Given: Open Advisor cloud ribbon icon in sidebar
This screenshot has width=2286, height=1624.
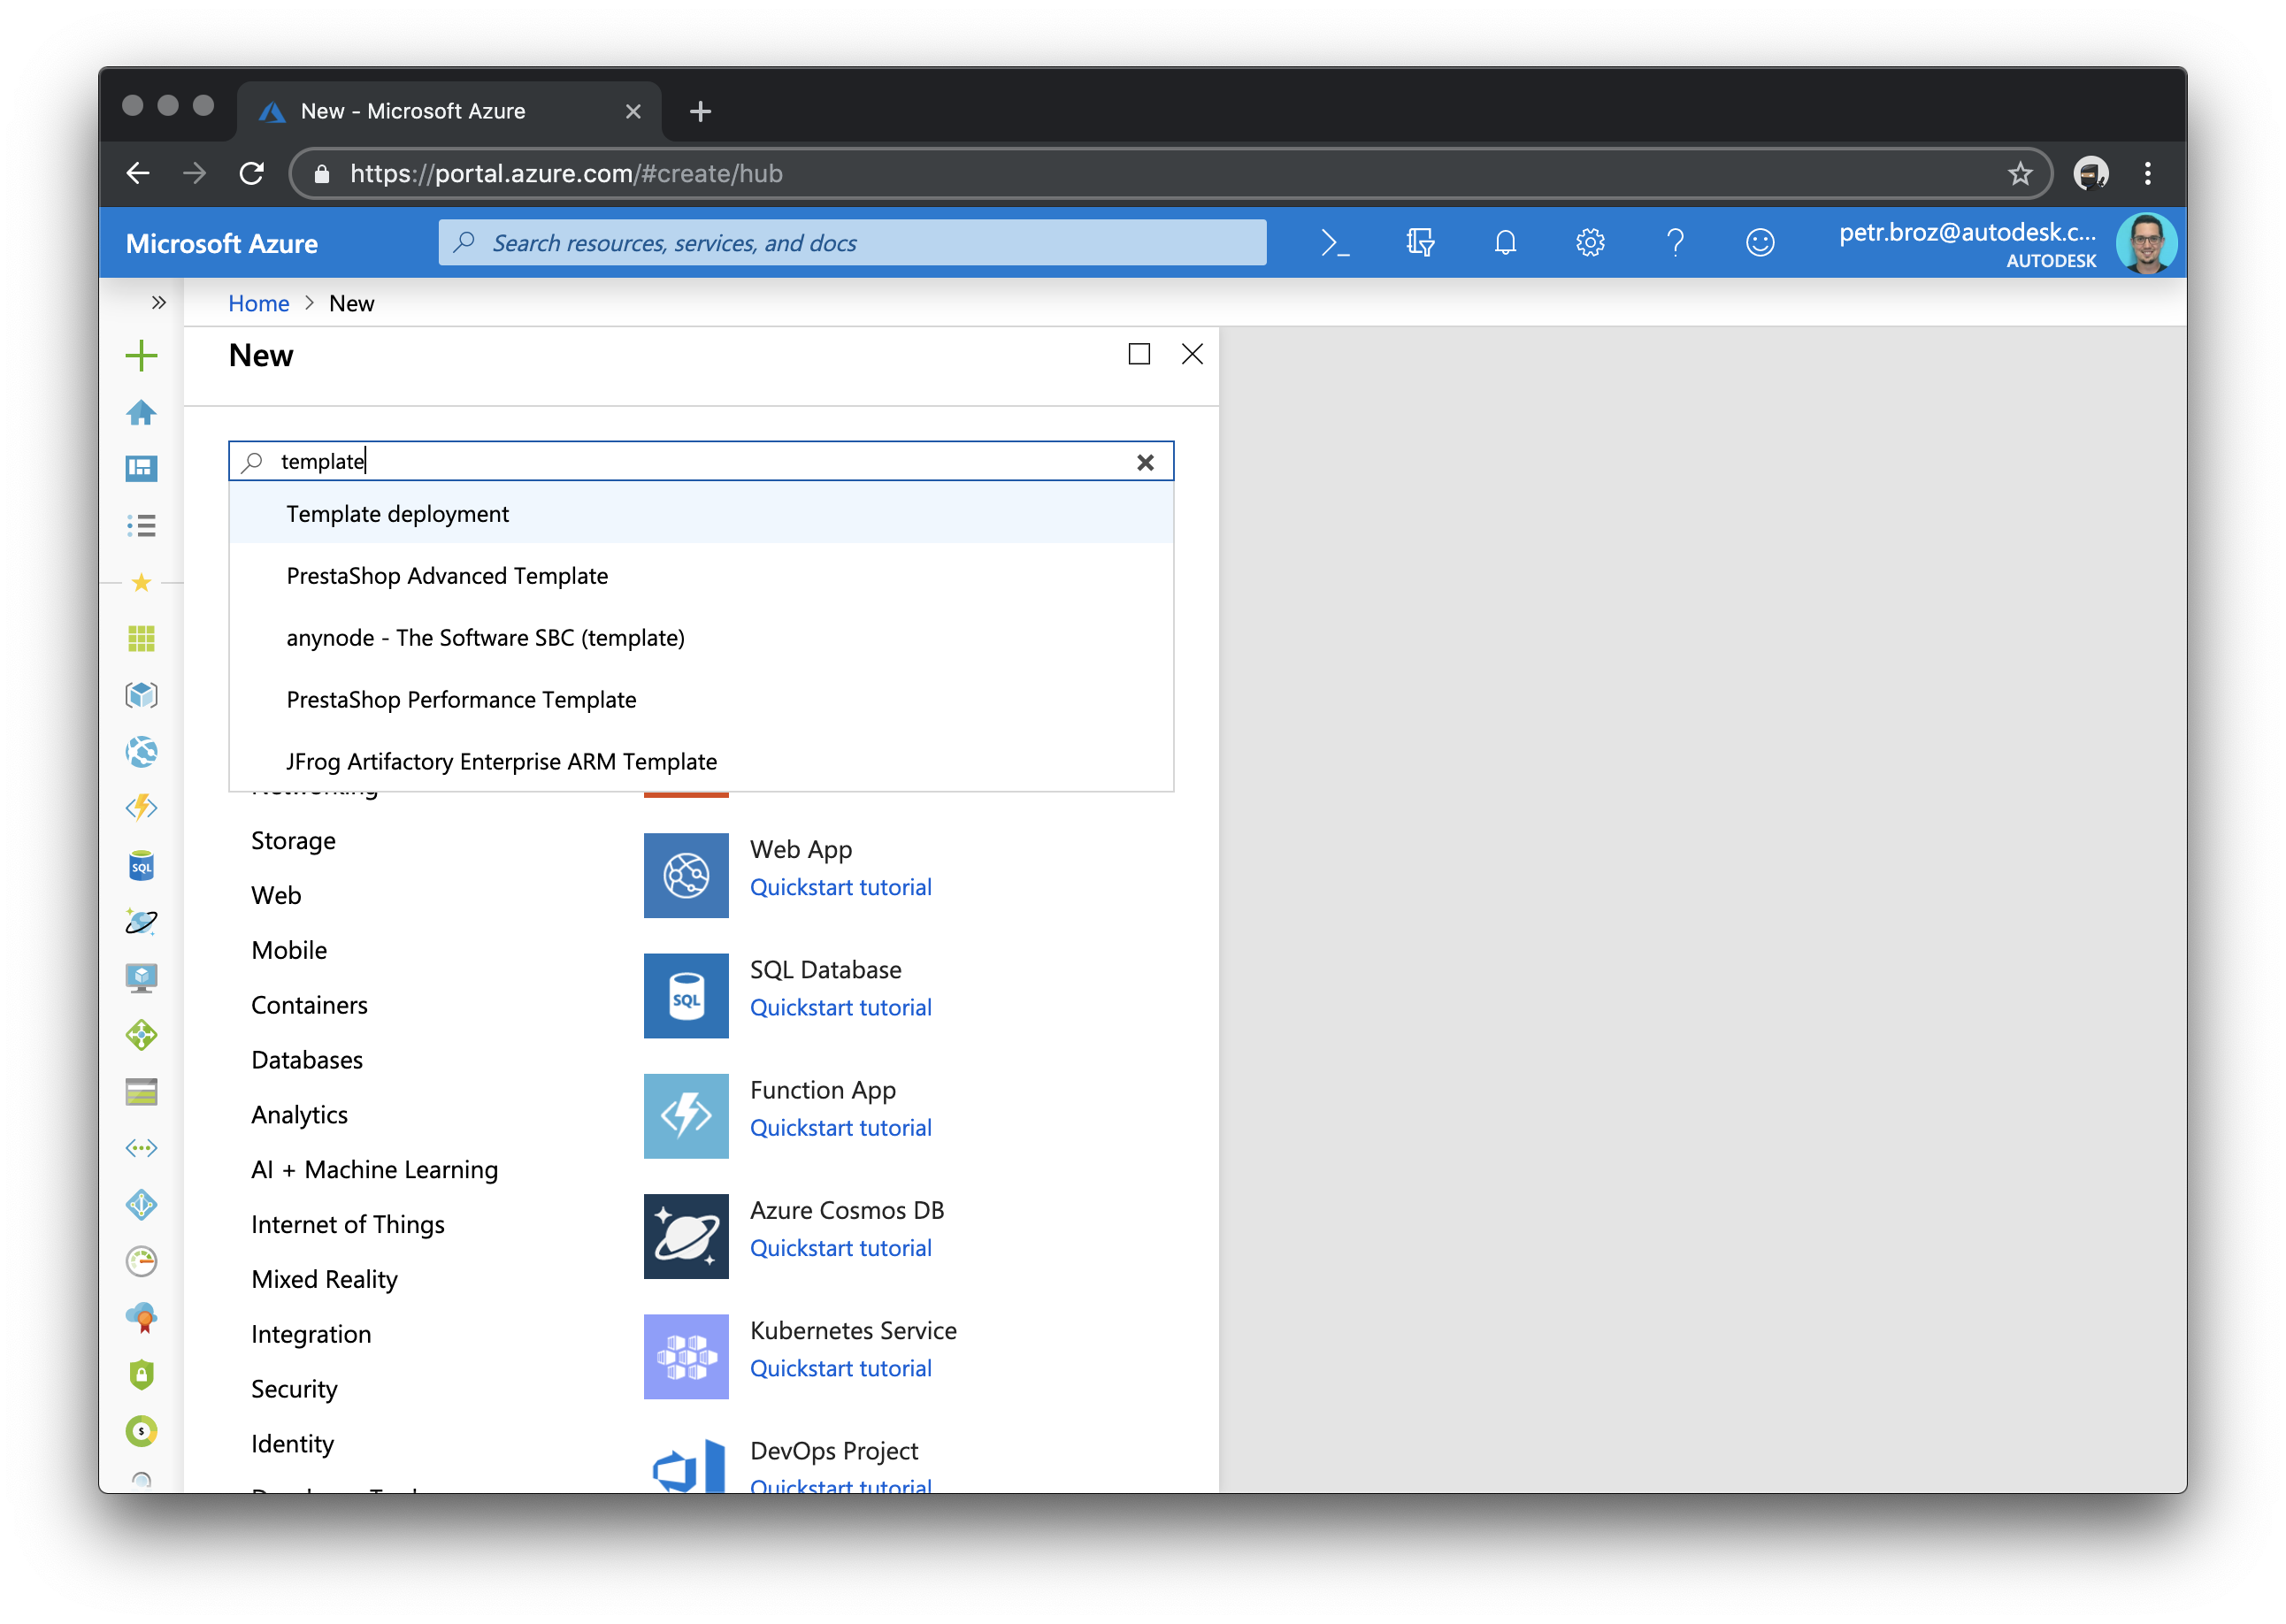Looking at the screenshot, I should [141, 1318].
